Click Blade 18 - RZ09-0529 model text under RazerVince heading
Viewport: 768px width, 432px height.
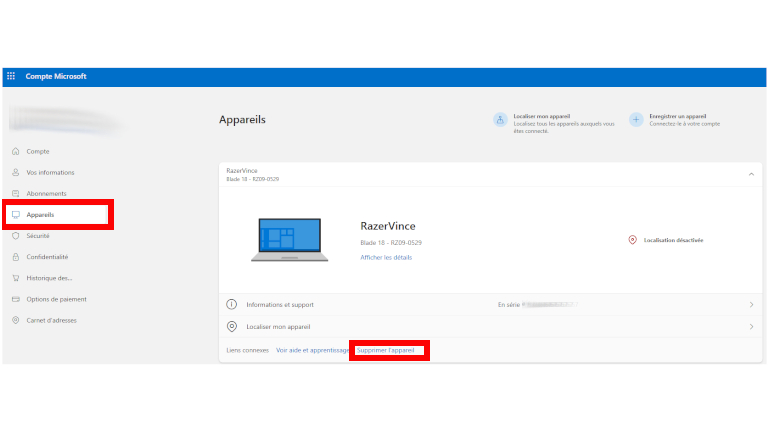(x=391, y=242)
